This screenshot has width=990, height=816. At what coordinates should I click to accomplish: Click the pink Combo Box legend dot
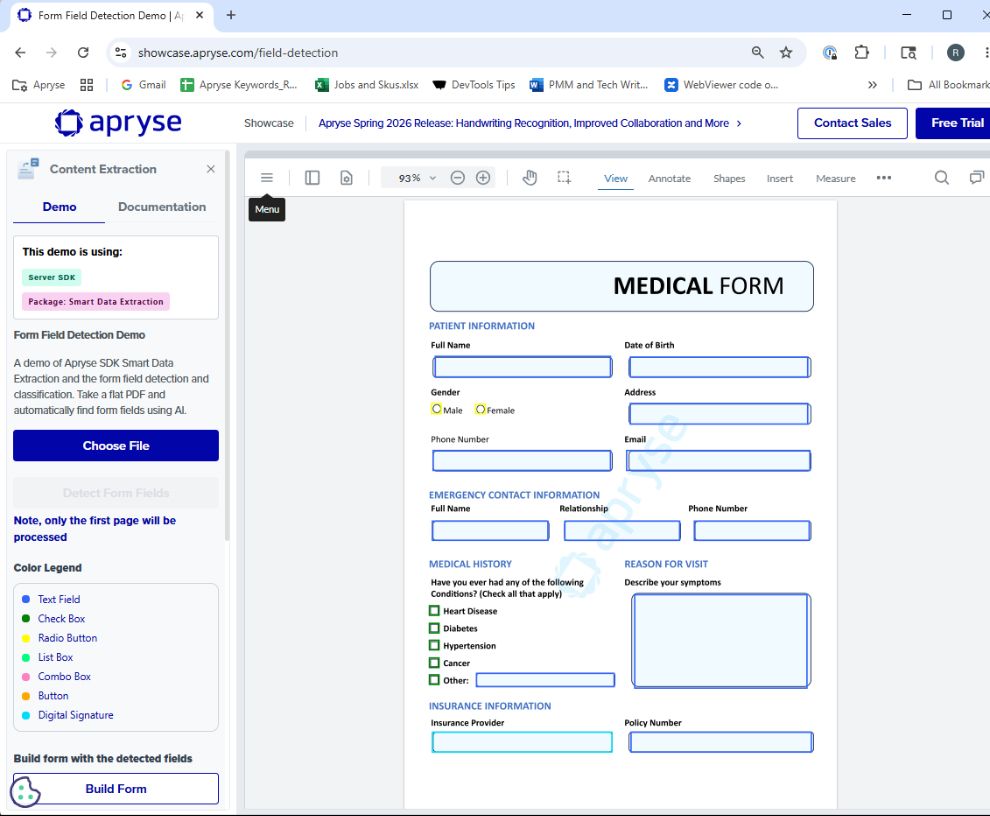[26, 676]
